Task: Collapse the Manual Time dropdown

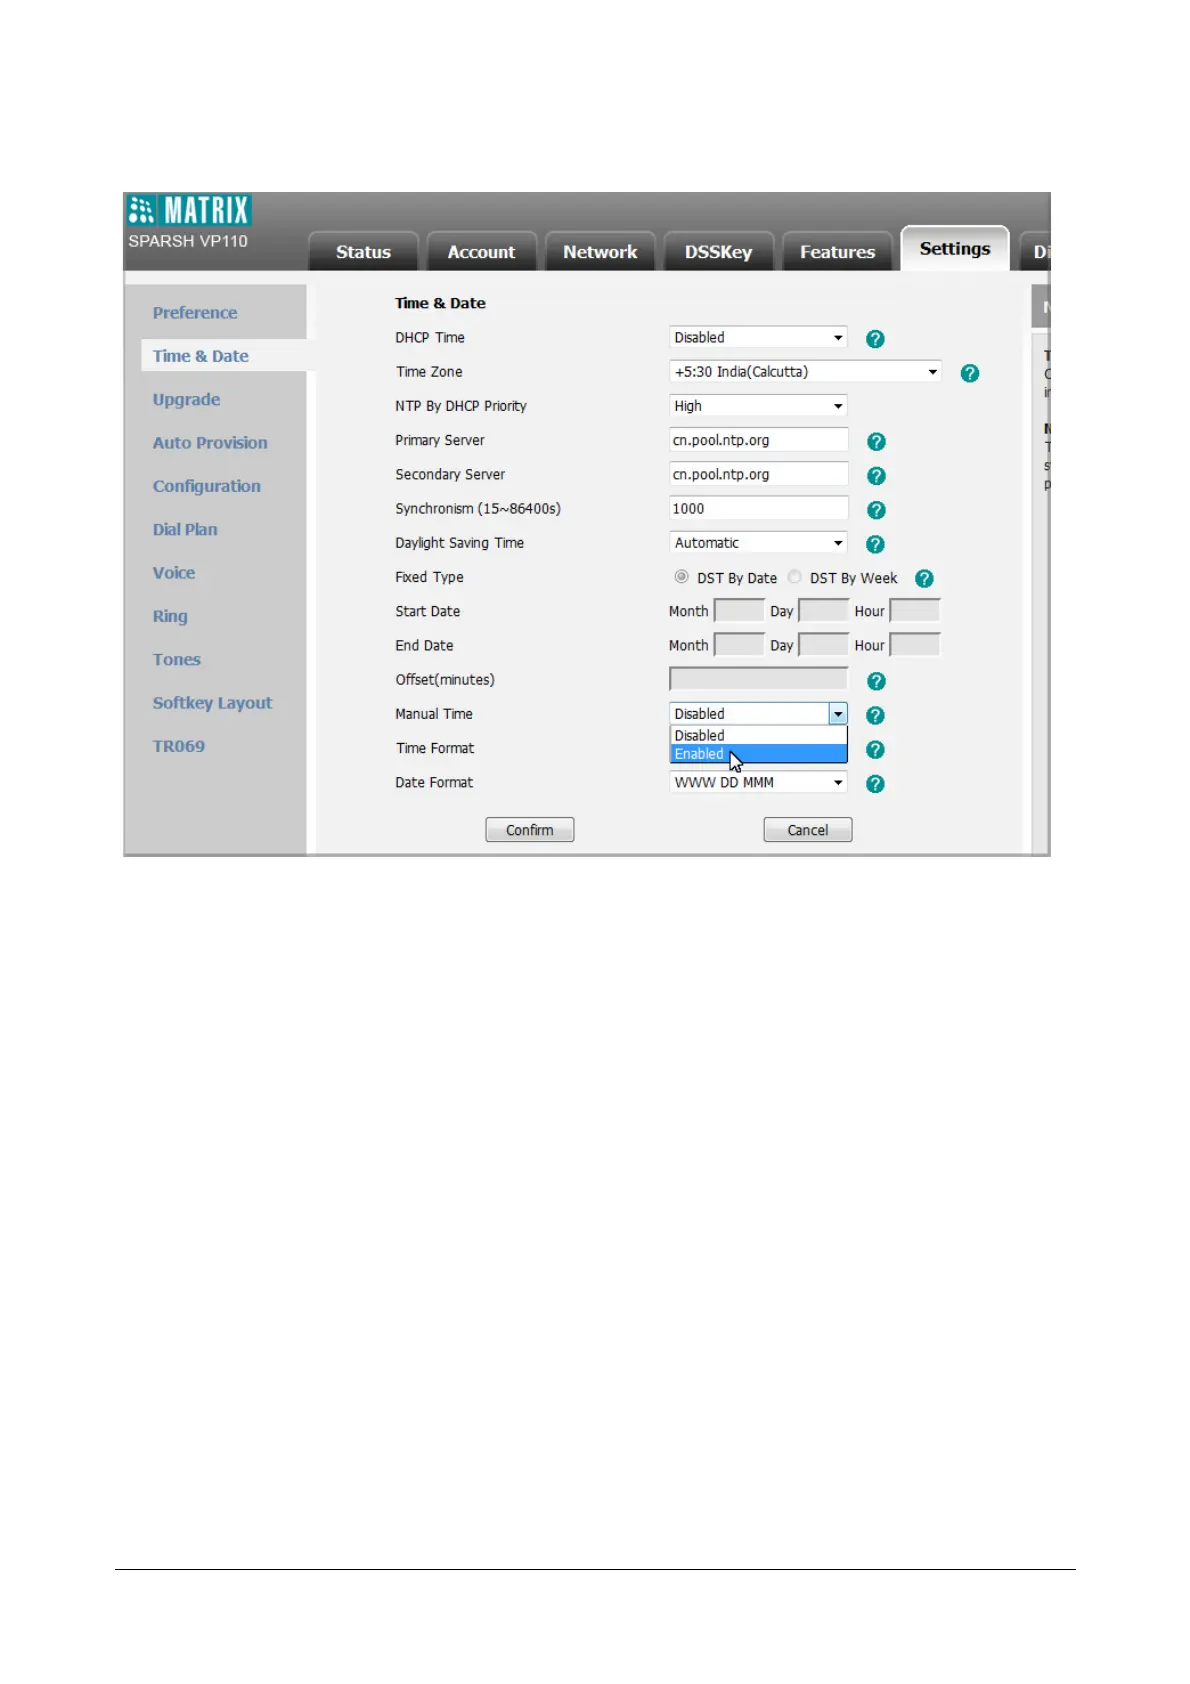Action: coord(838,714)
